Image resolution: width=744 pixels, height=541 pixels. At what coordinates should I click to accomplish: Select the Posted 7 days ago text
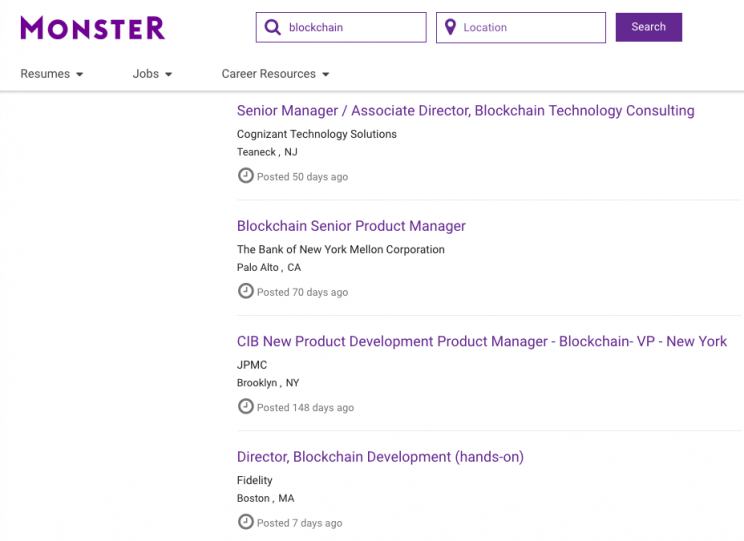tap(299, 523)
